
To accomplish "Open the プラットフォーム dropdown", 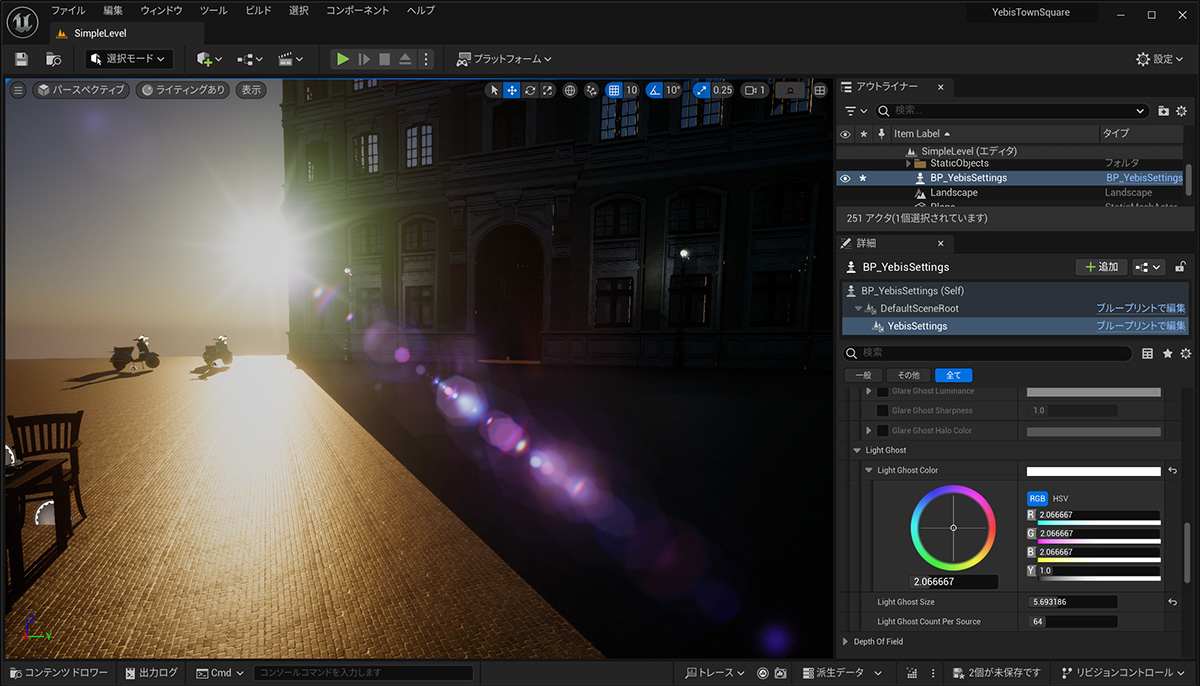I will (x=504, y=59).
